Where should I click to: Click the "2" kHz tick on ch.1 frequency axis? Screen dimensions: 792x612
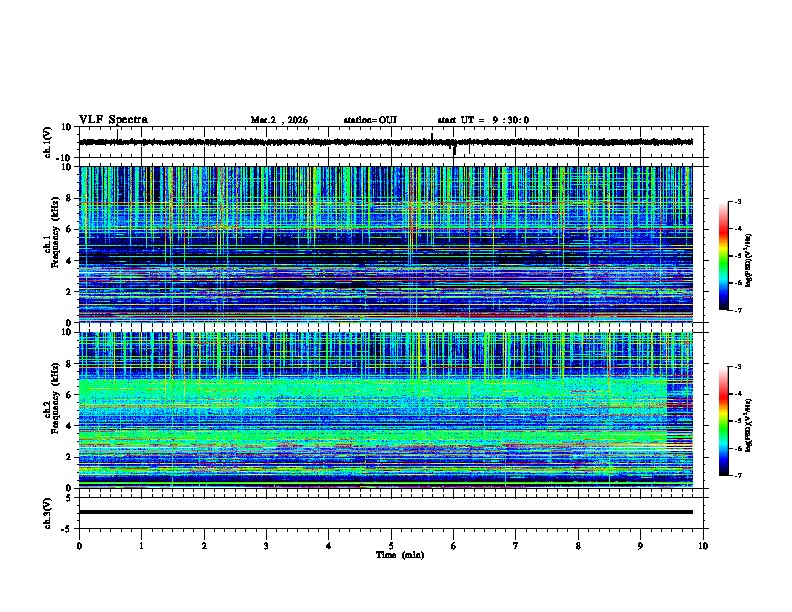(70, 292)
